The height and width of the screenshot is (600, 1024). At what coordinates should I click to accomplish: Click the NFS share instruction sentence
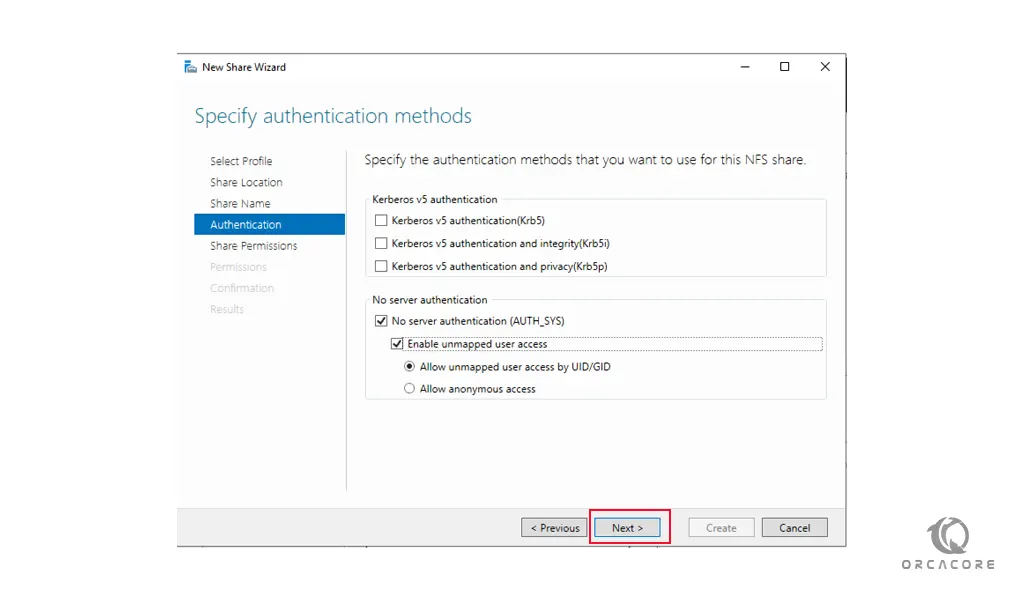pos(585,160)
